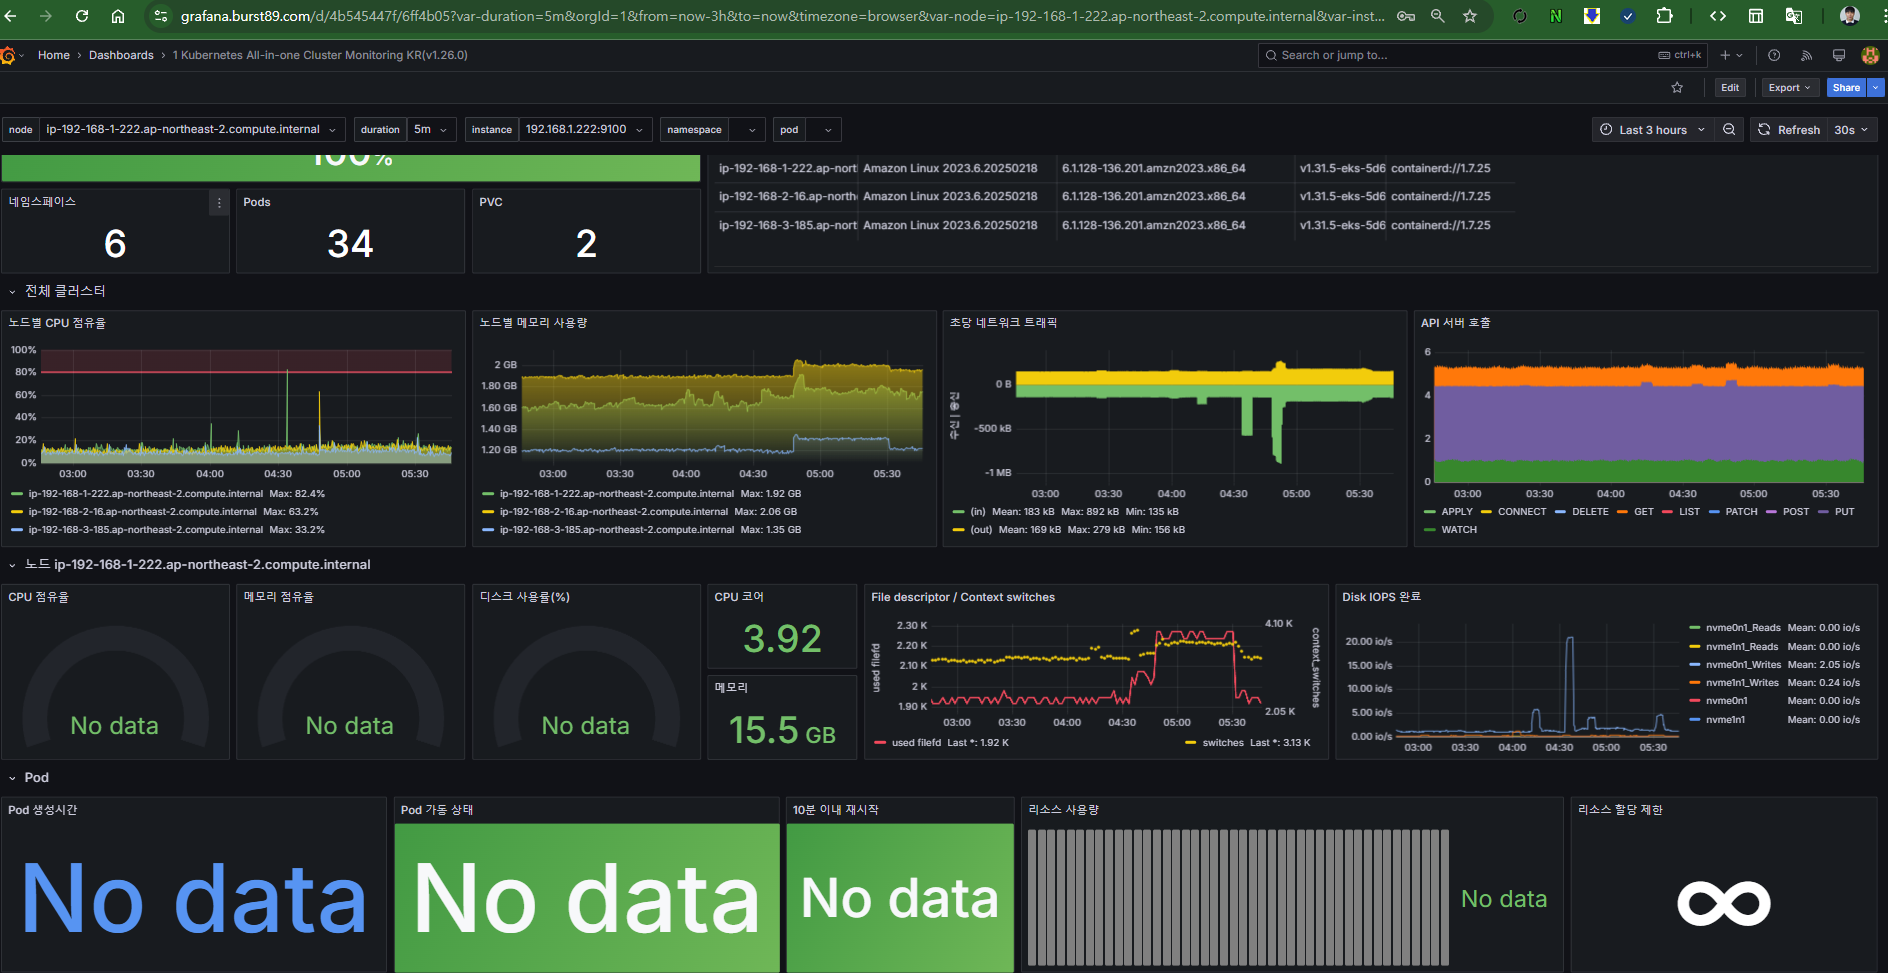Go to Home breadcrumb
This screenshot has height=973, width=1888.
pyautogui.click(x=54, y=55)
